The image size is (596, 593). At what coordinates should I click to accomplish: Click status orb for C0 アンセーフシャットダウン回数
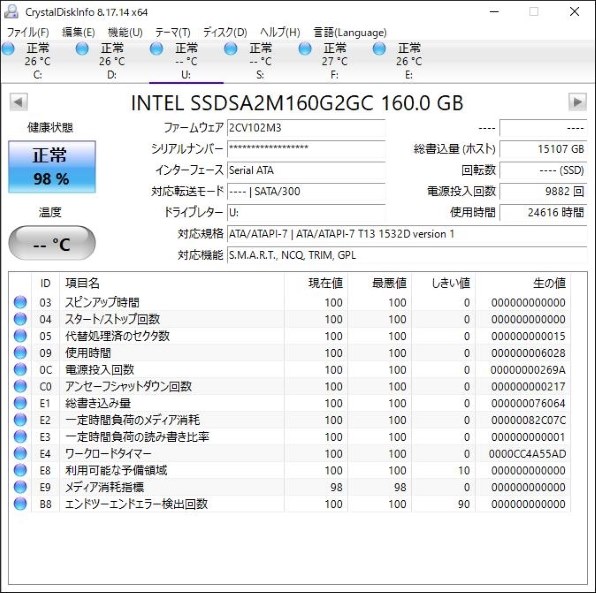tap(20, 386)
